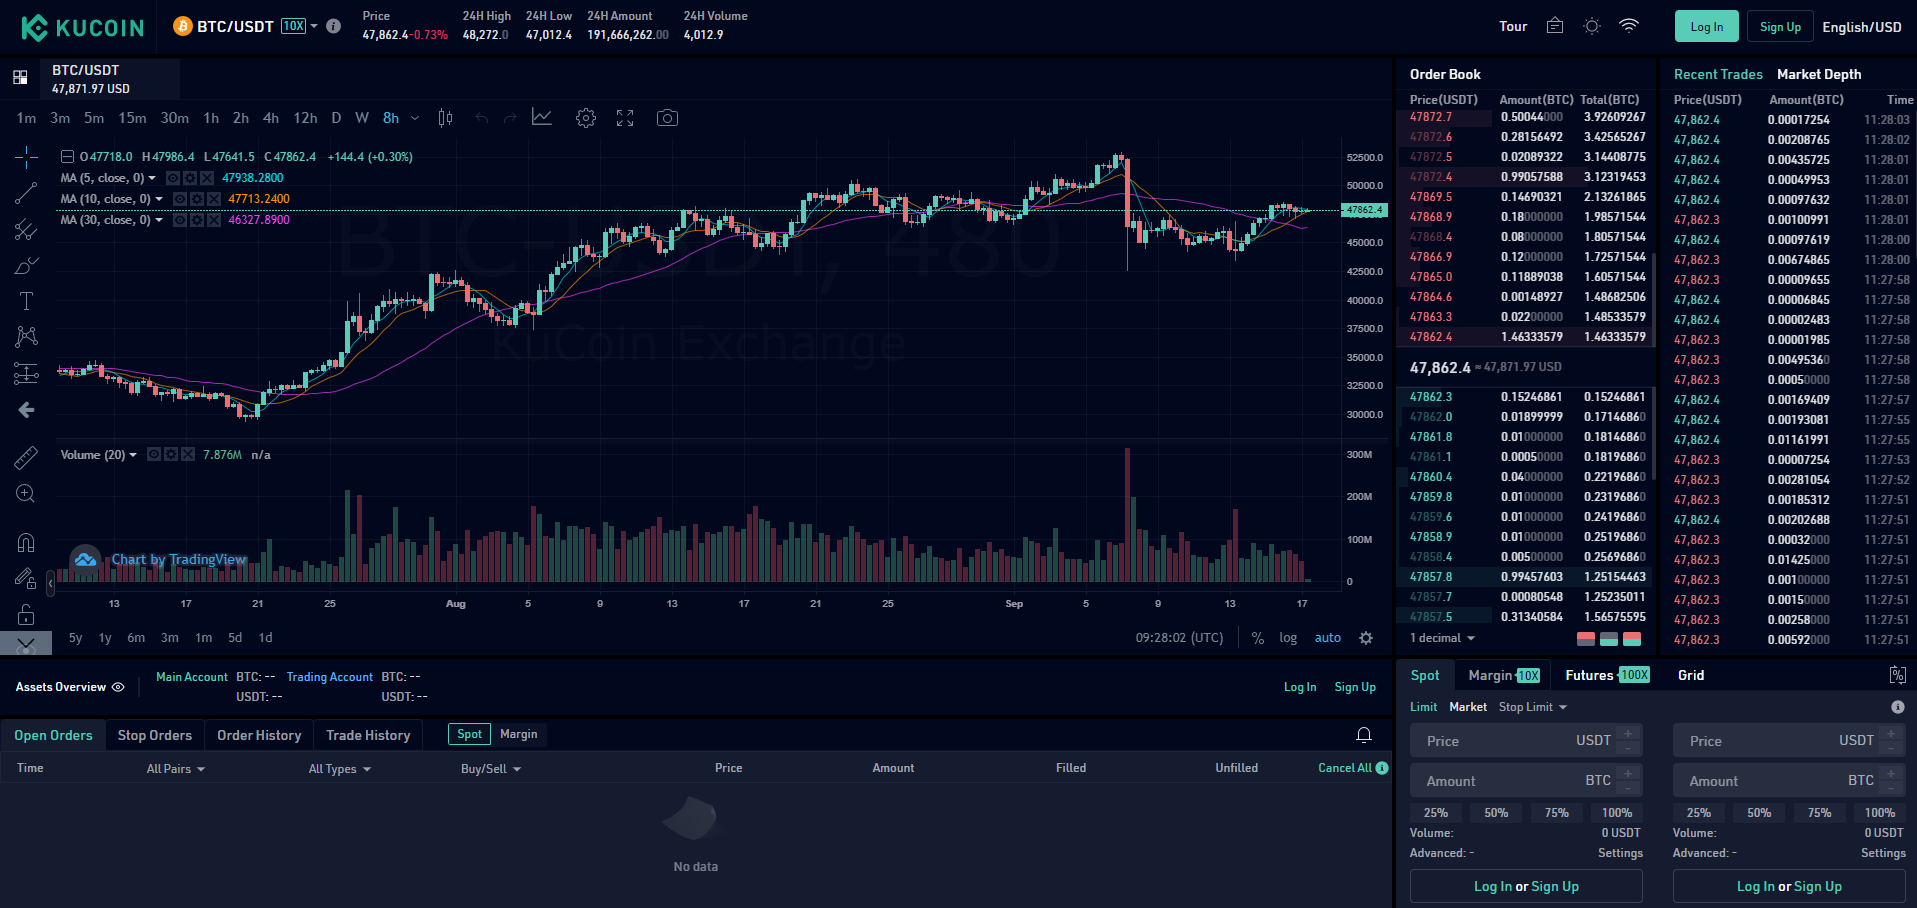
Task: Open the 1 decimal precision dropdown
Action: pos(1442,638)
